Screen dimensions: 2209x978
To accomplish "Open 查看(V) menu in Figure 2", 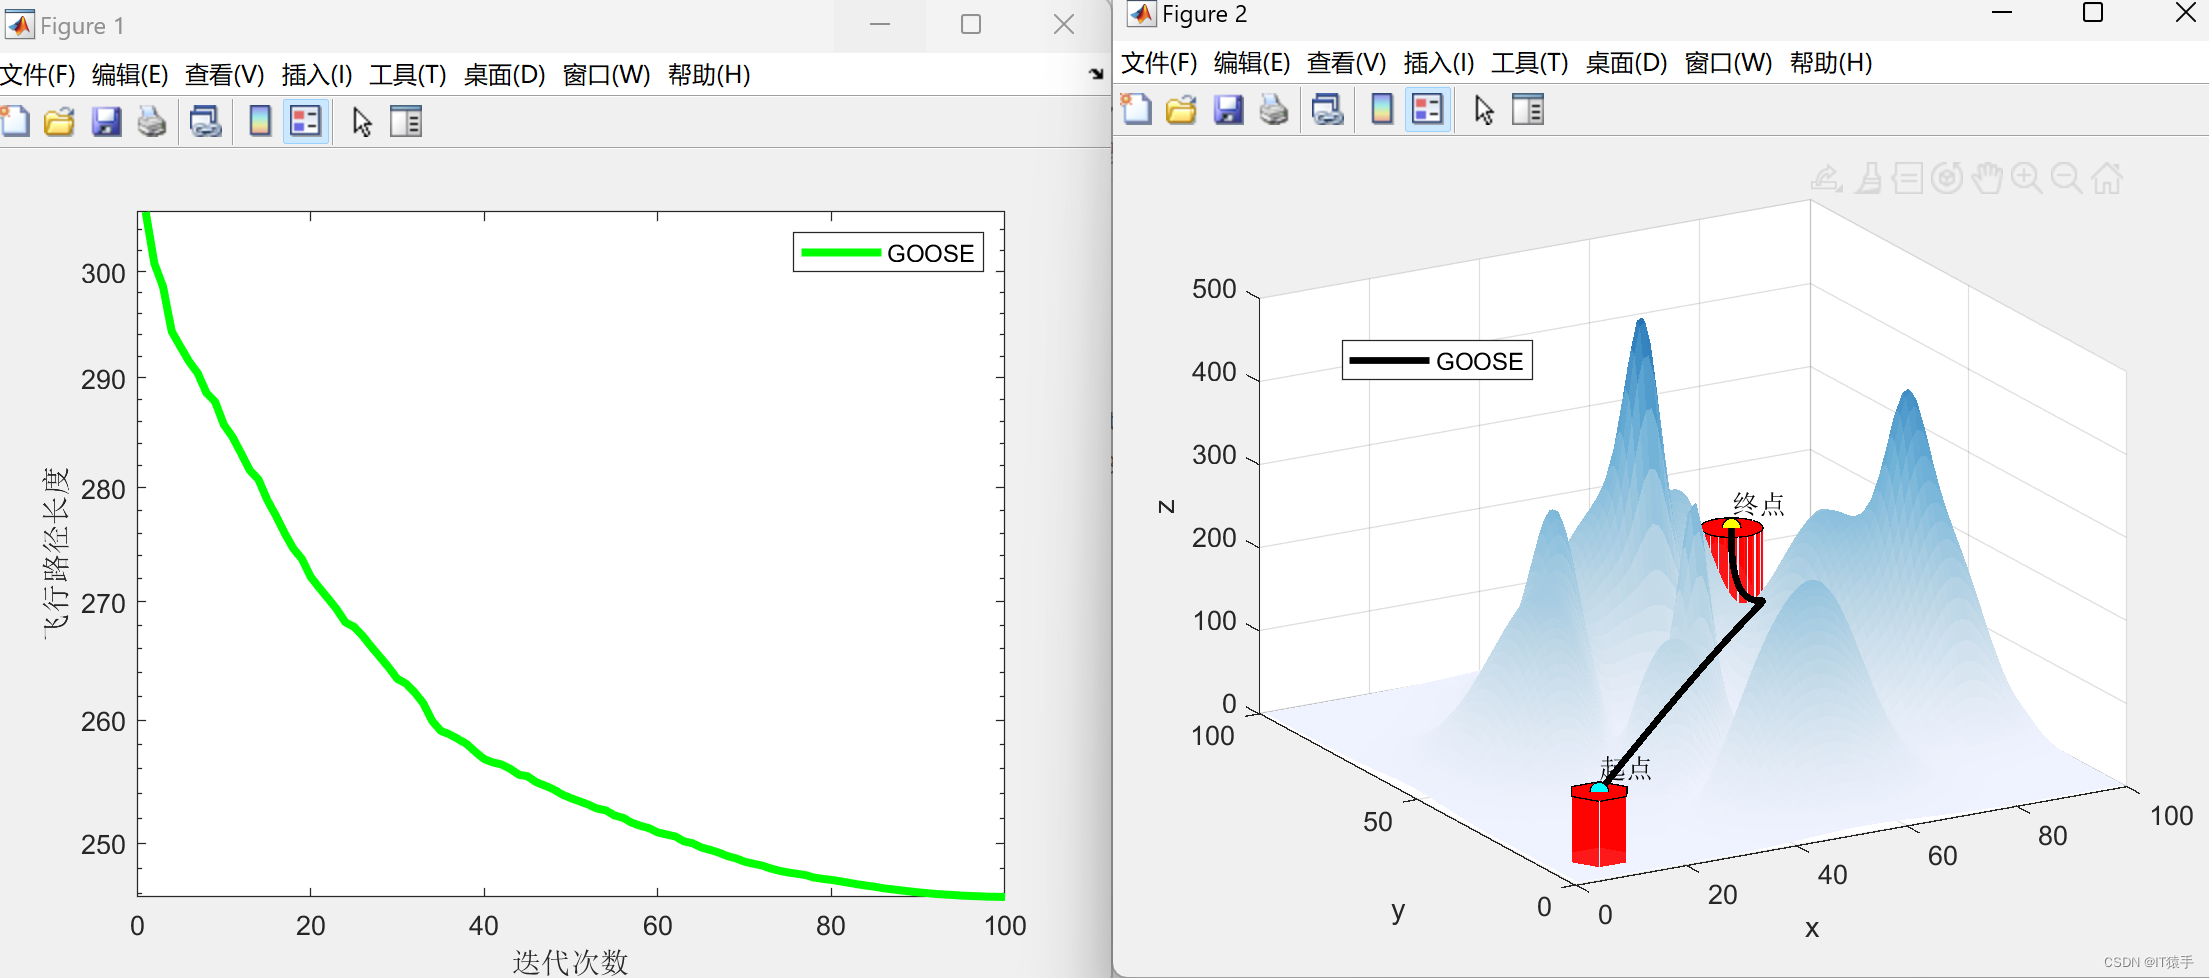I will [x=1346, y=63].
